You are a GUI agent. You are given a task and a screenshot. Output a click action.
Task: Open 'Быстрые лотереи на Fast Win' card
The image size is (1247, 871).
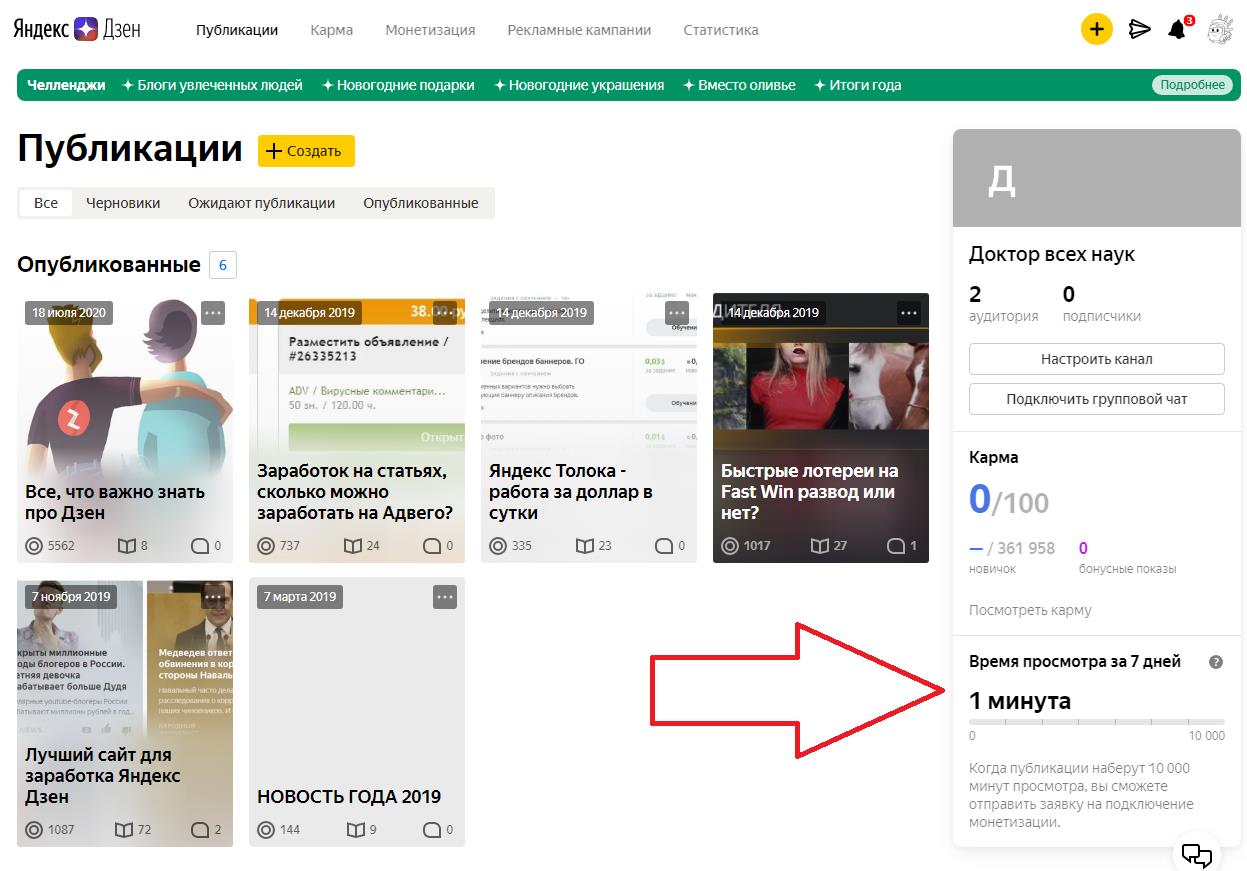(x=821, y=428)
